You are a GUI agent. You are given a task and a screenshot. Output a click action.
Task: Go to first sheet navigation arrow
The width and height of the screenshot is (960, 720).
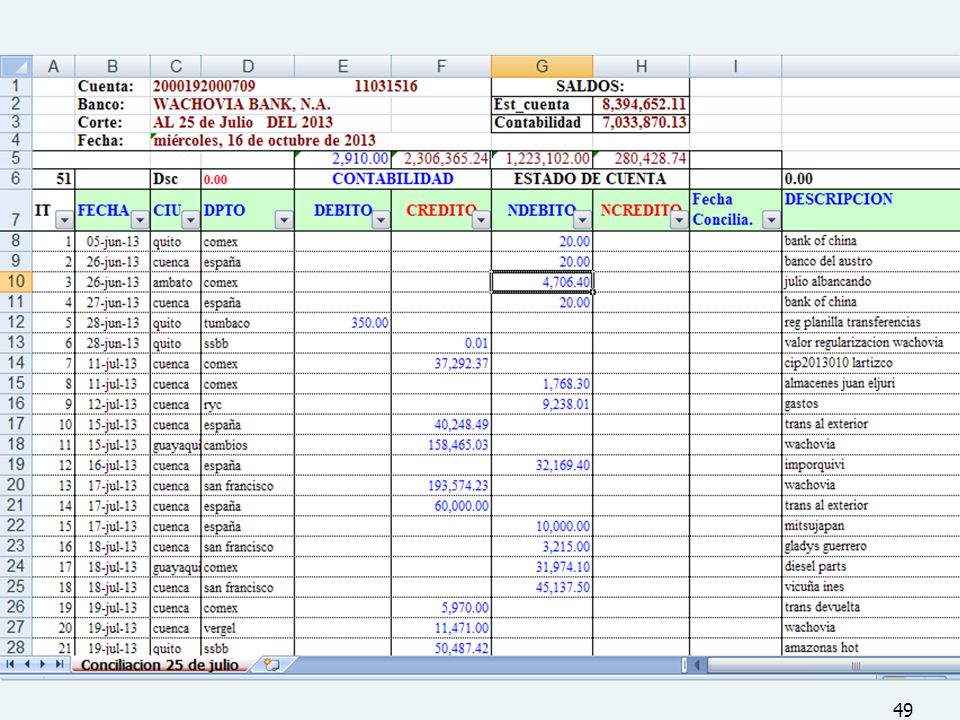coord(10,664)
